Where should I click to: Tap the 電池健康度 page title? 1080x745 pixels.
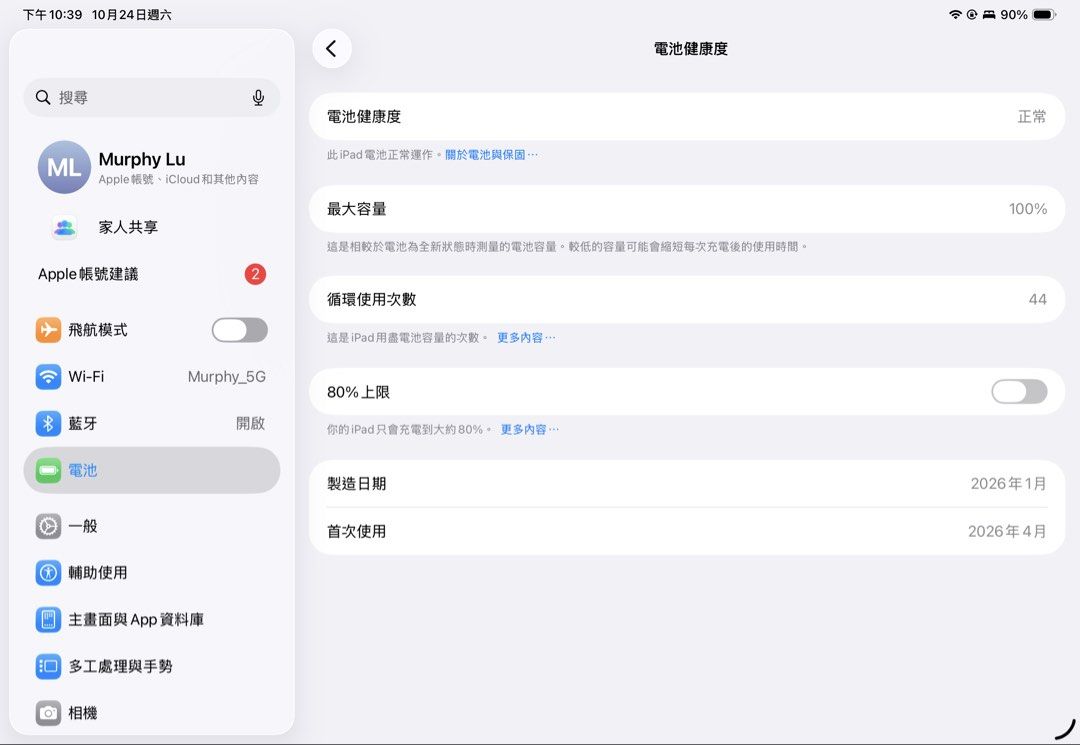coord(690,49)
